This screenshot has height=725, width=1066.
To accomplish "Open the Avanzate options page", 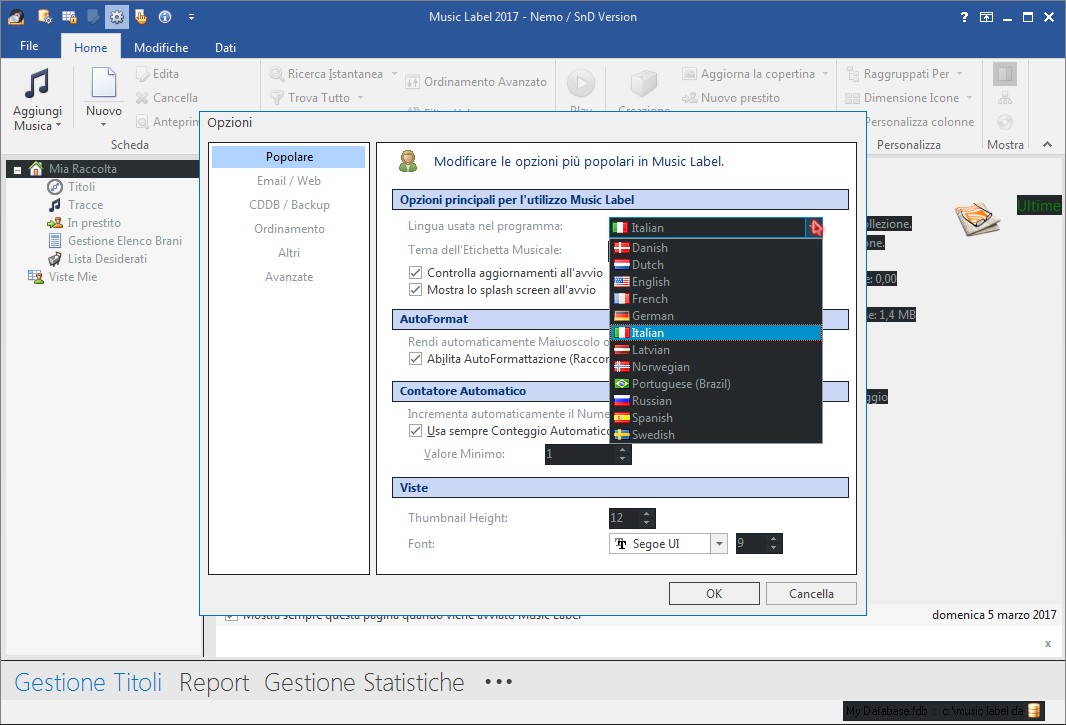I will [x=289, y=277].
